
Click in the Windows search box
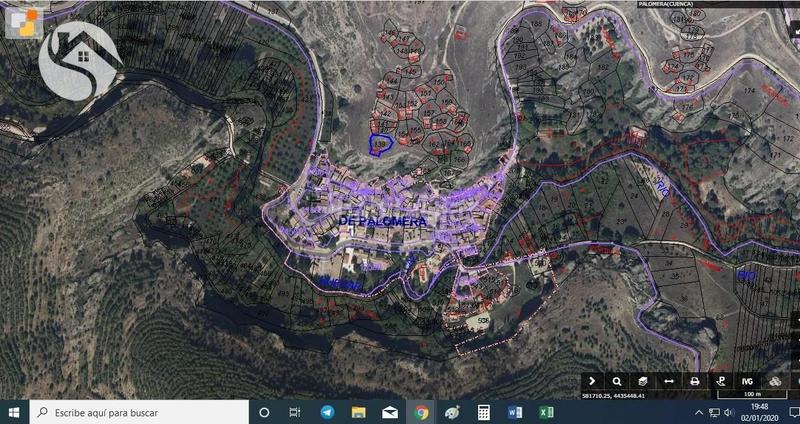point(140,412)
